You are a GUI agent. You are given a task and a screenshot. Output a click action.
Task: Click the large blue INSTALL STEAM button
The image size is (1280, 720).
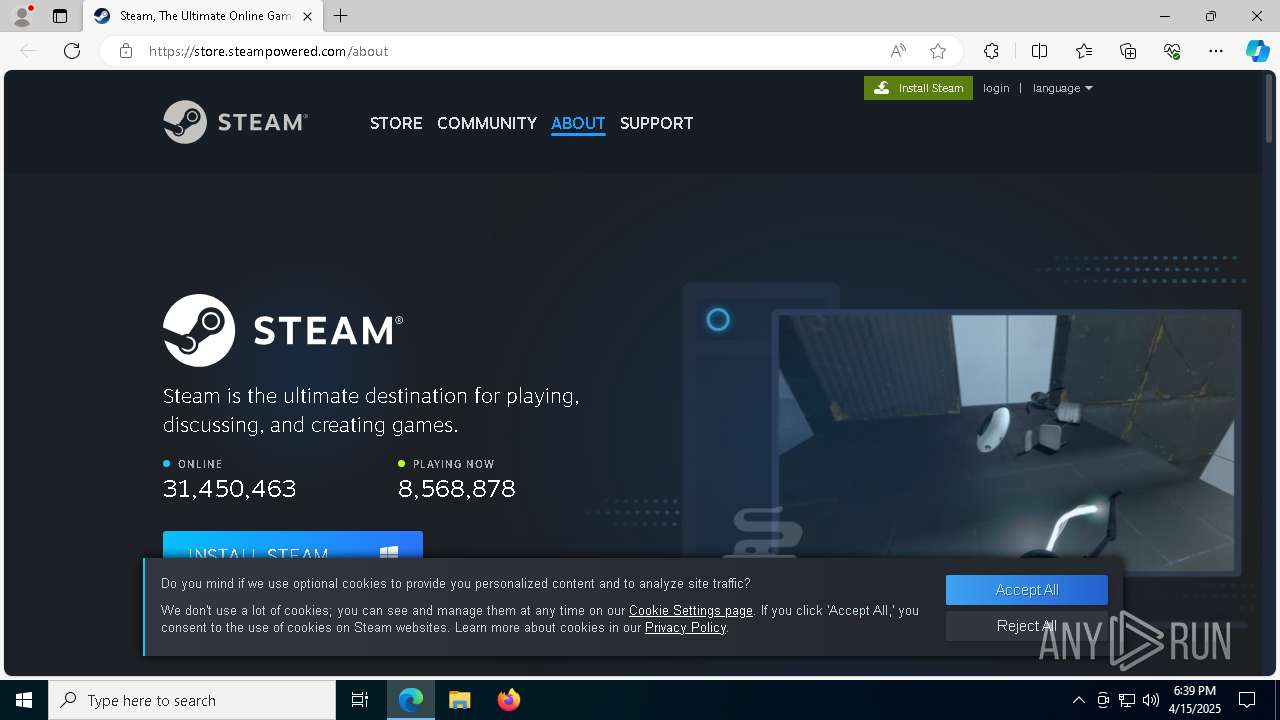click(293, 546)
